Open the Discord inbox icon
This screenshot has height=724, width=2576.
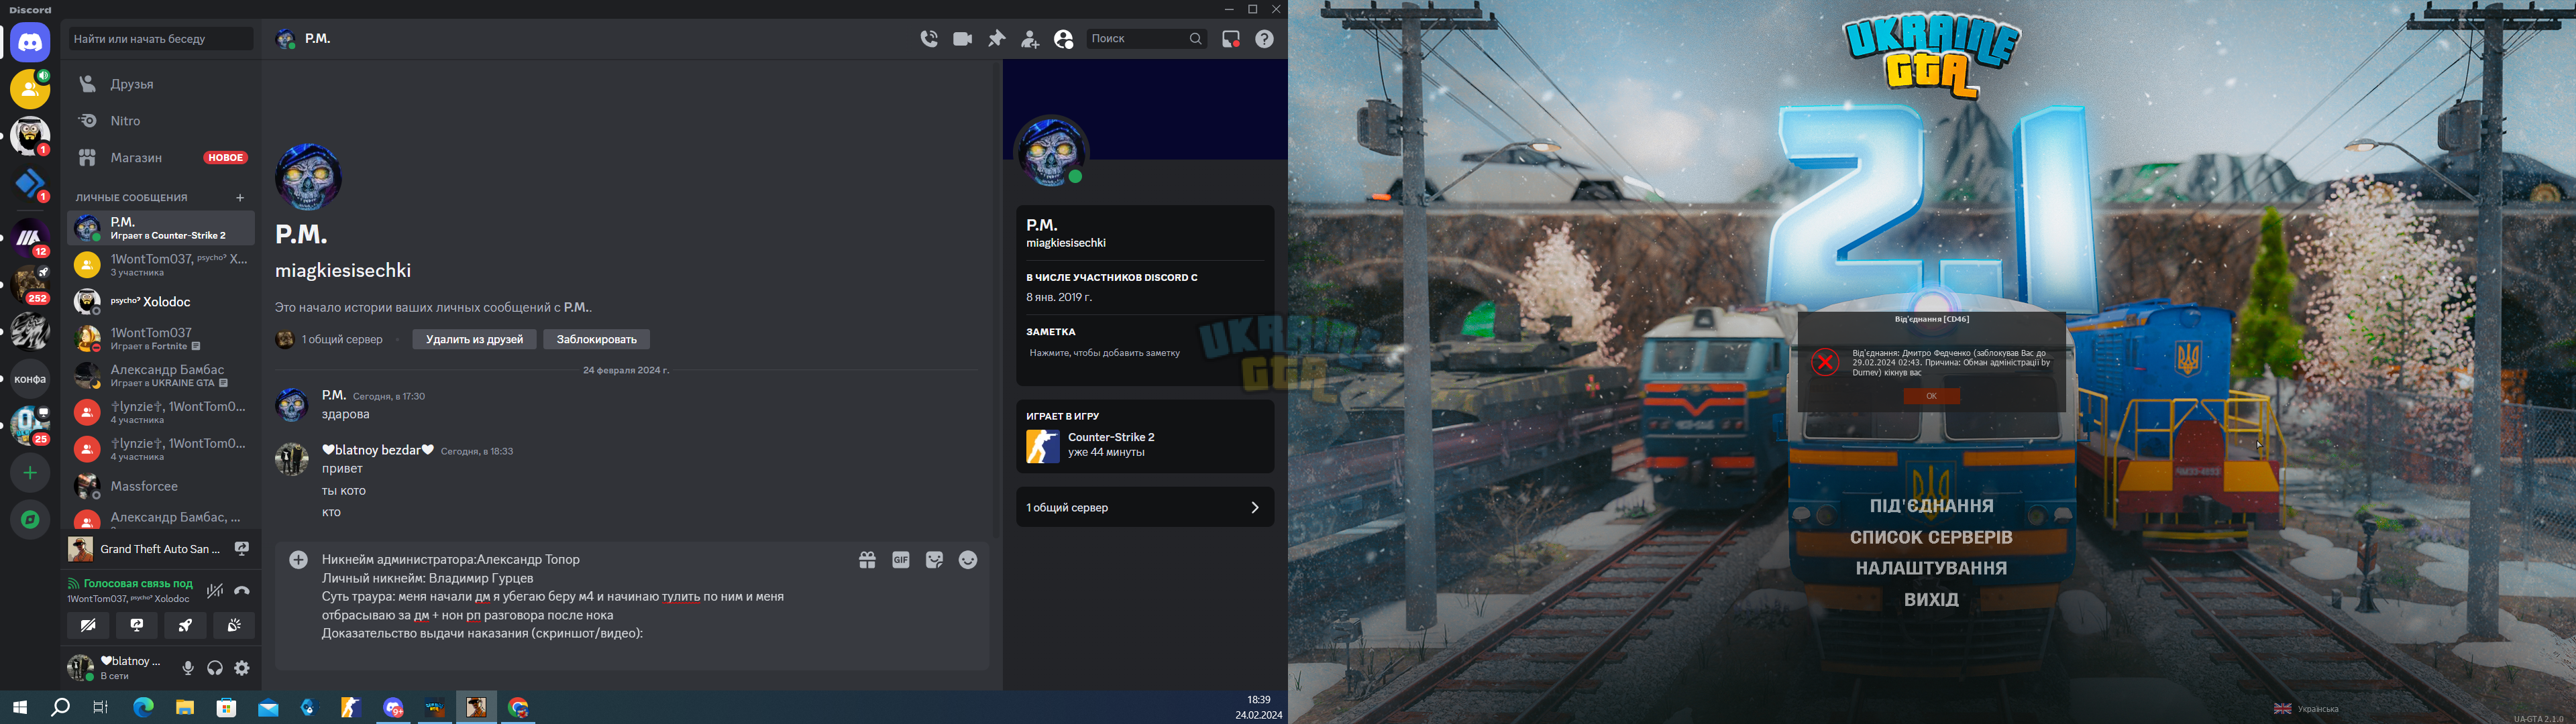1231,39
